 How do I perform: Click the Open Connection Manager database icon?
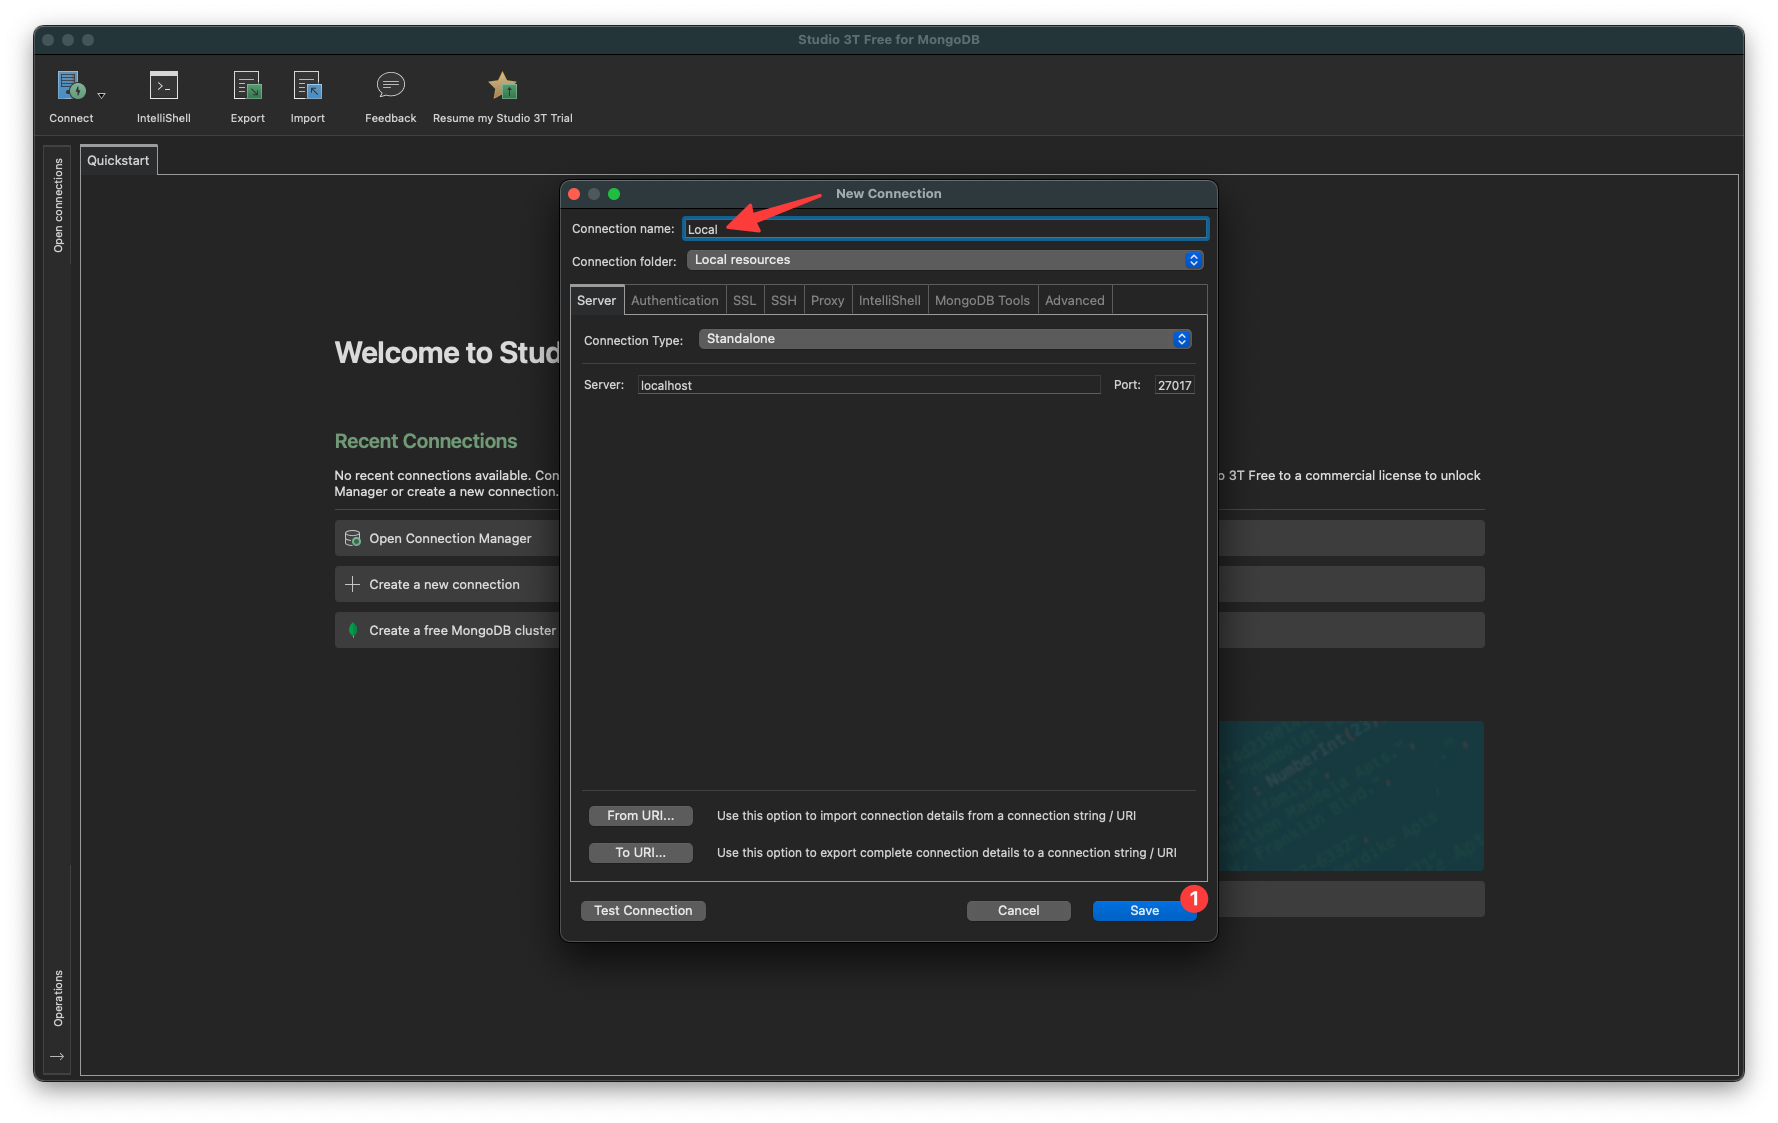coord(353,538)
